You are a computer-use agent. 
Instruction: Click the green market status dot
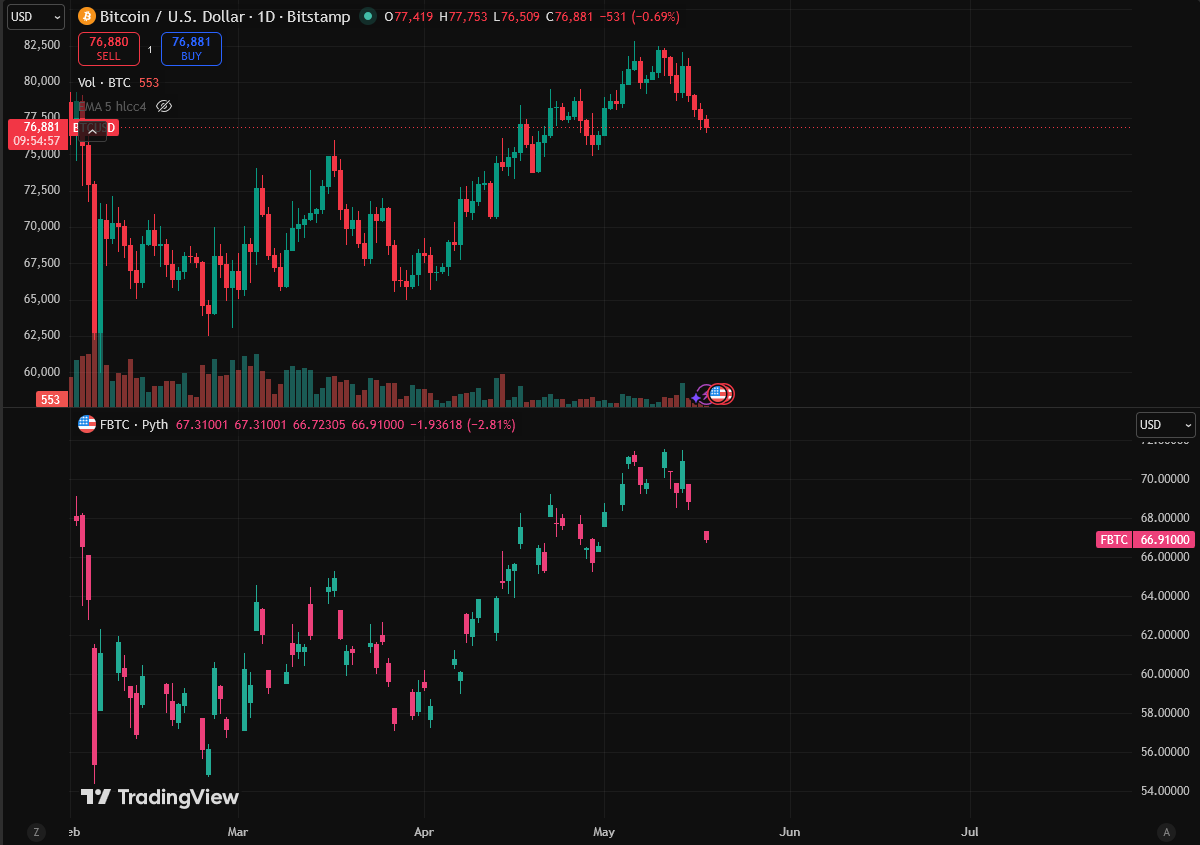coord(368,16)
